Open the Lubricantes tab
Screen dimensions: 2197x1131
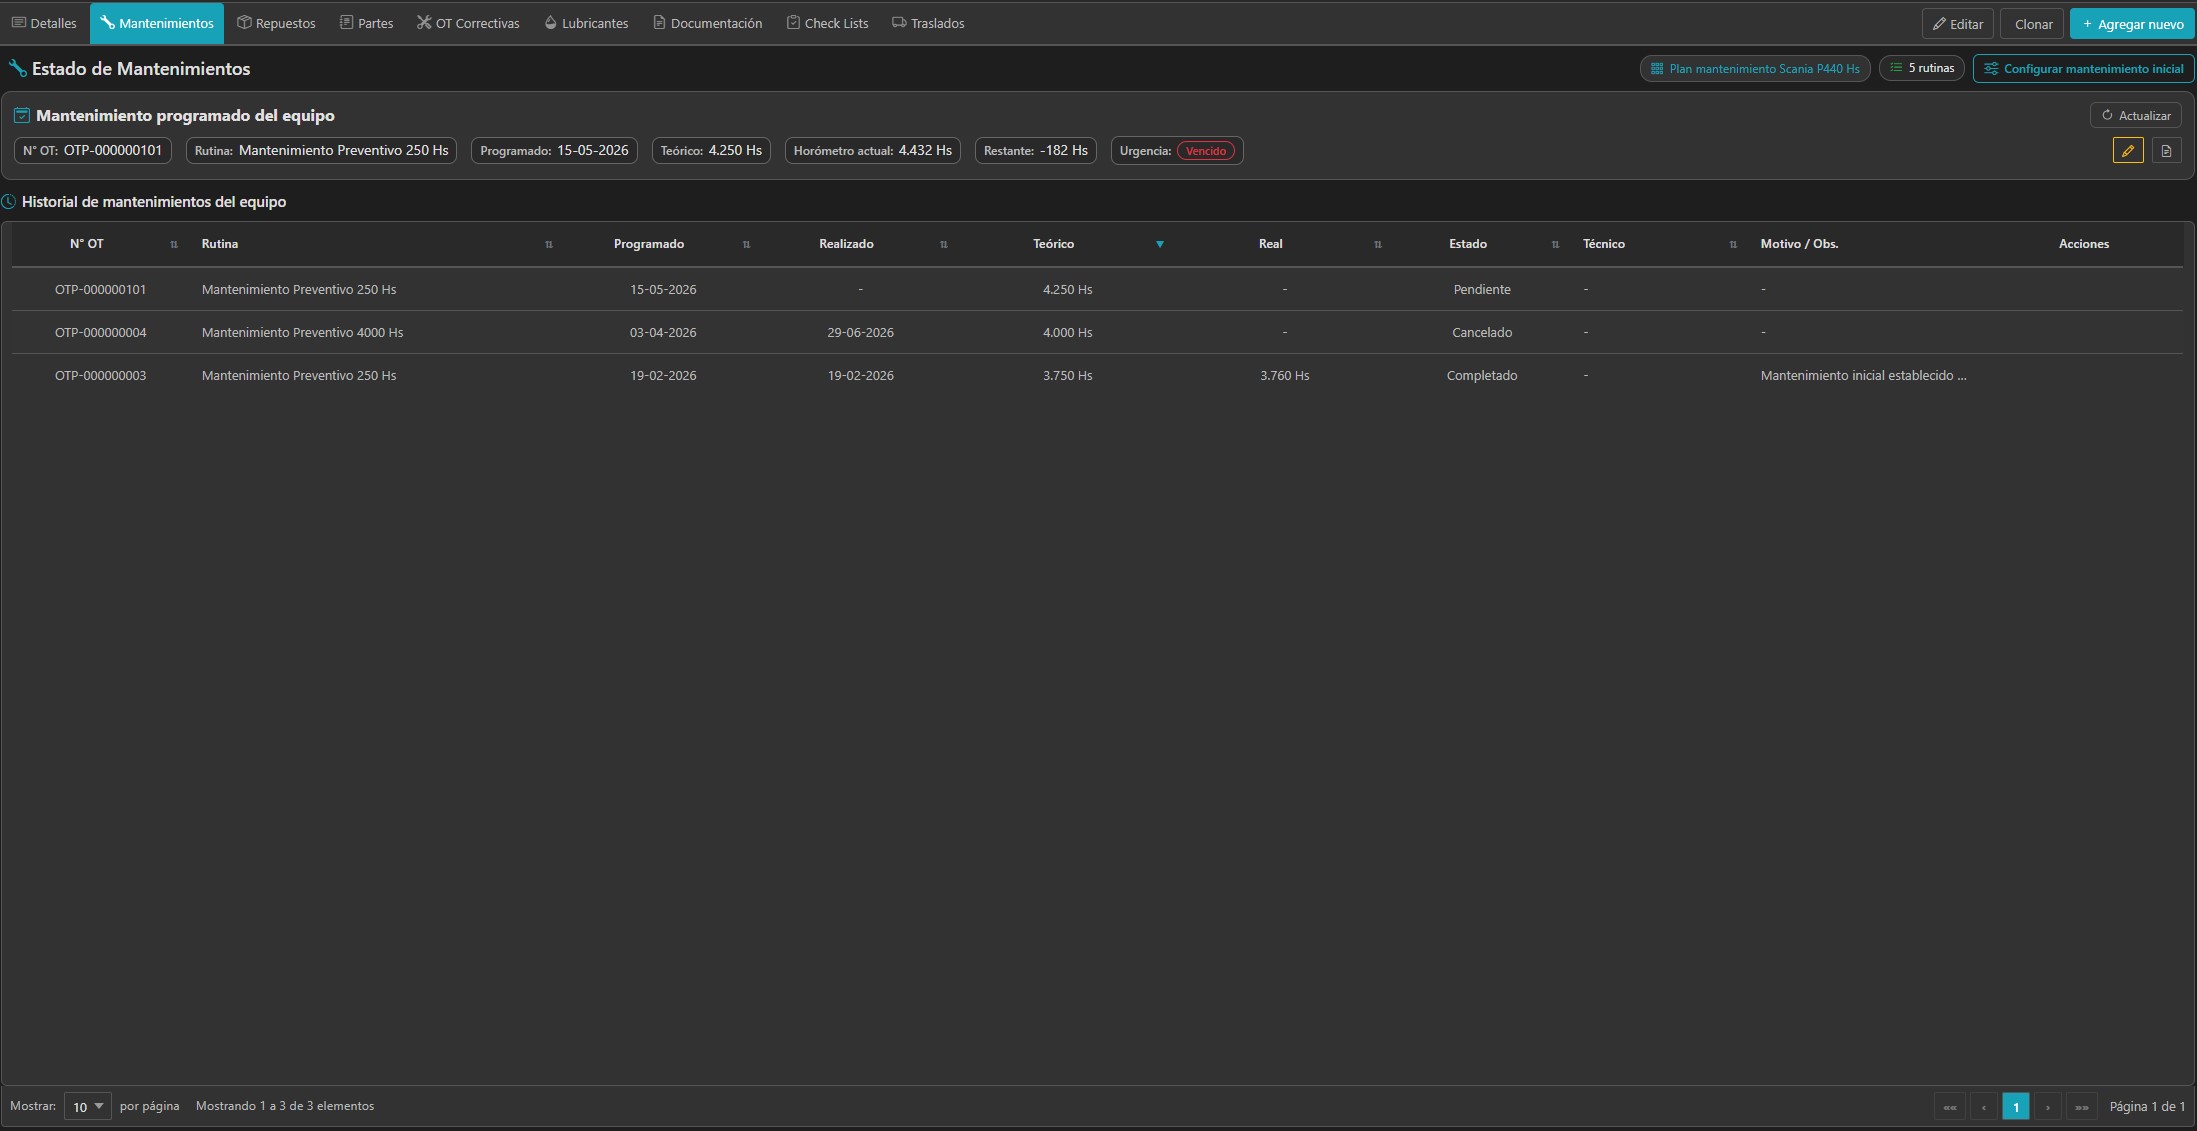586,23
